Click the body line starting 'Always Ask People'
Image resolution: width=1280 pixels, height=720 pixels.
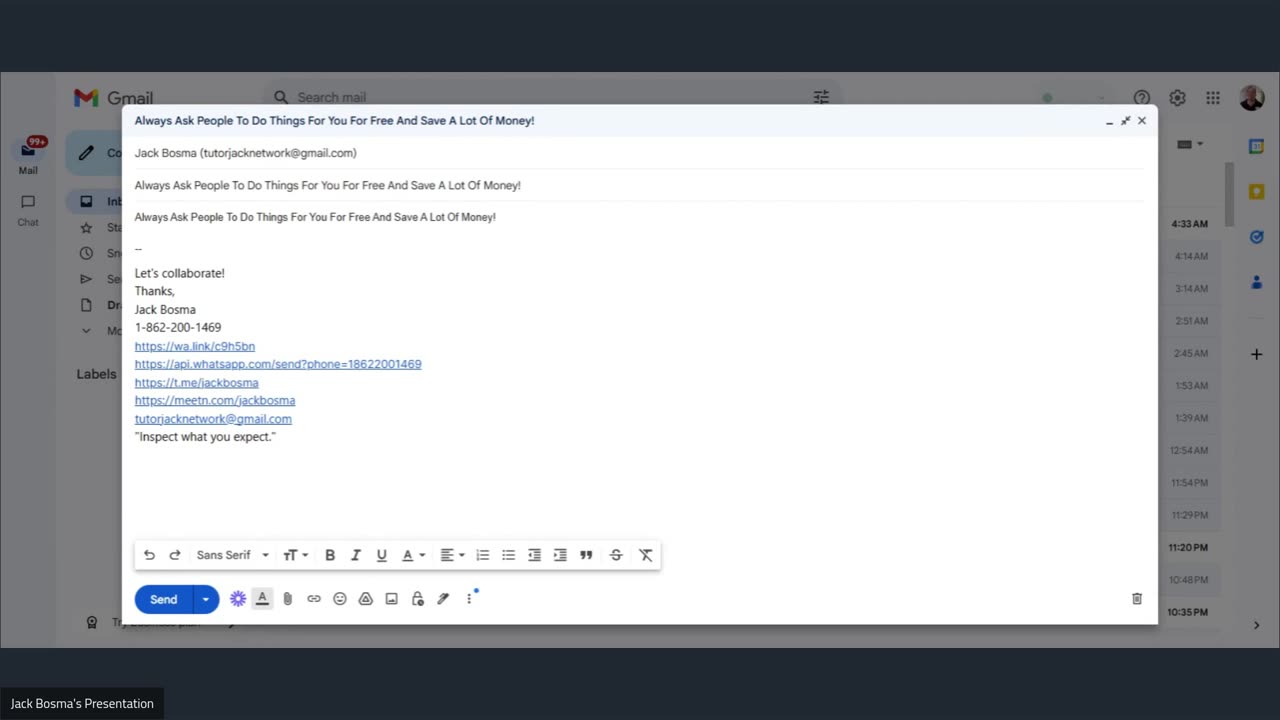coord(315,217)
